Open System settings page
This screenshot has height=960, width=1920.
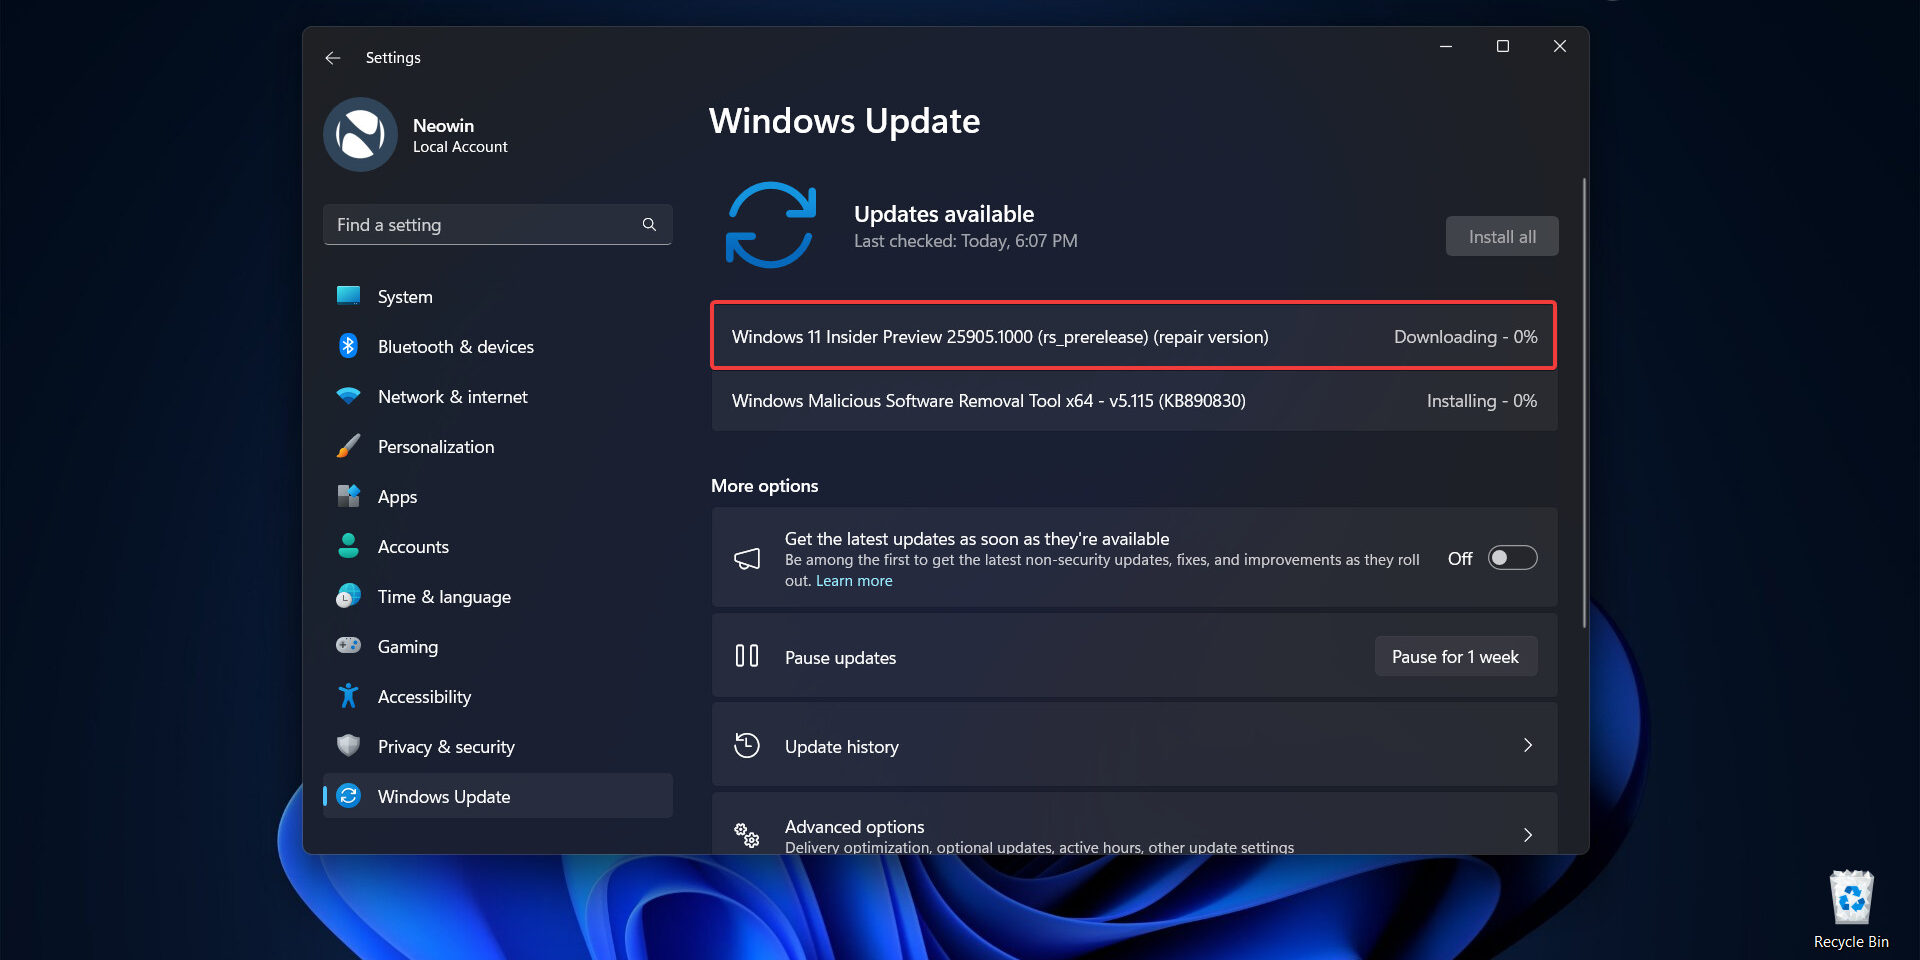[x=498, y=296]
